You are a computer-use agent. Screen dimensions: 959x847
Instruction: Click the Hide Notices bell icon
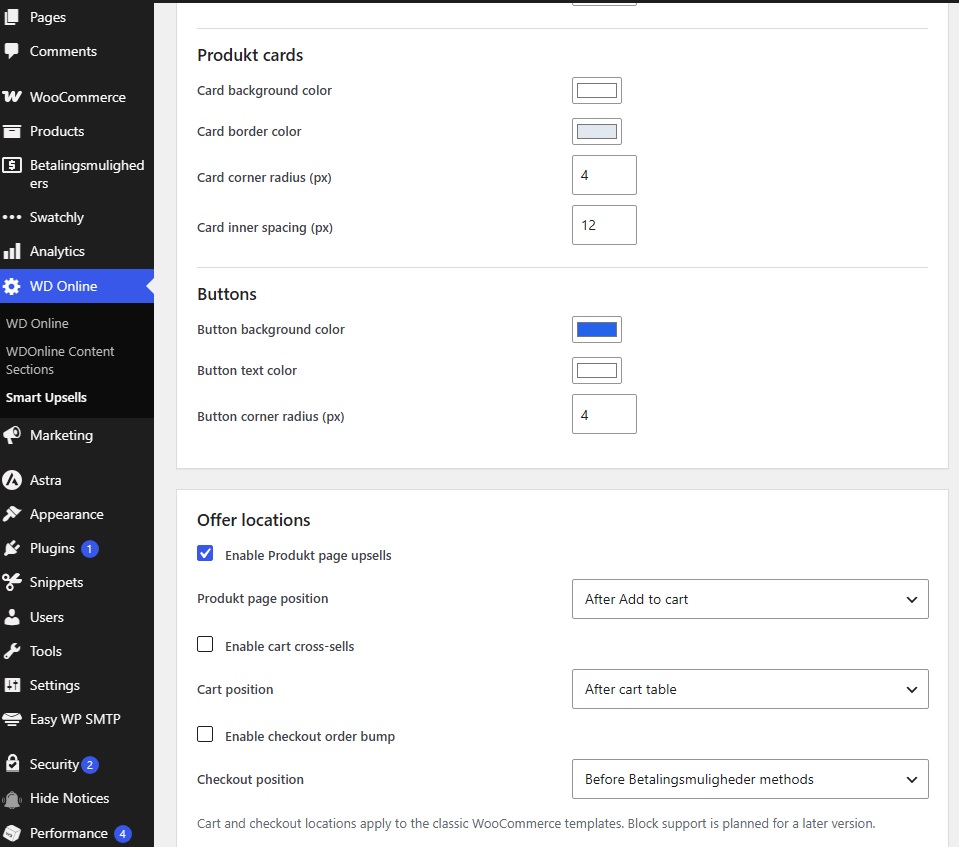pos(12,799)
